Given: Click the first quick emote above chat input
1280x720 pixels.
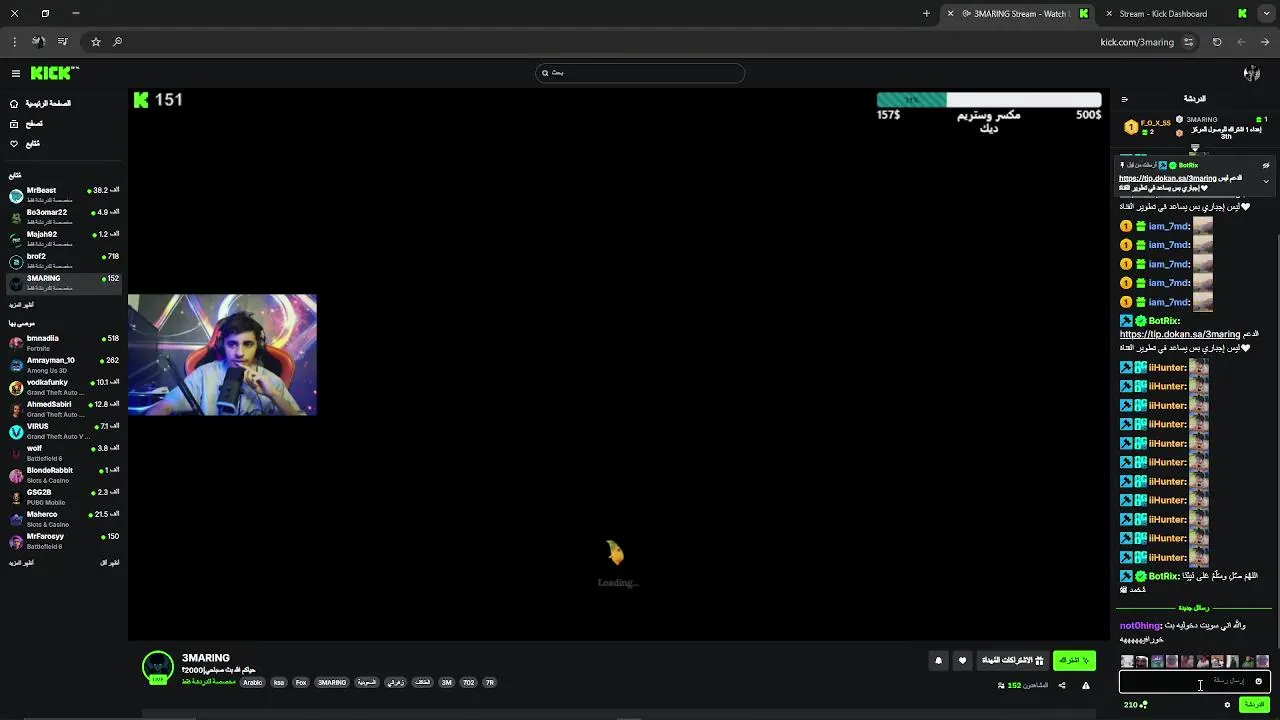Looking at the screenshot, I should pos(1127,662).
